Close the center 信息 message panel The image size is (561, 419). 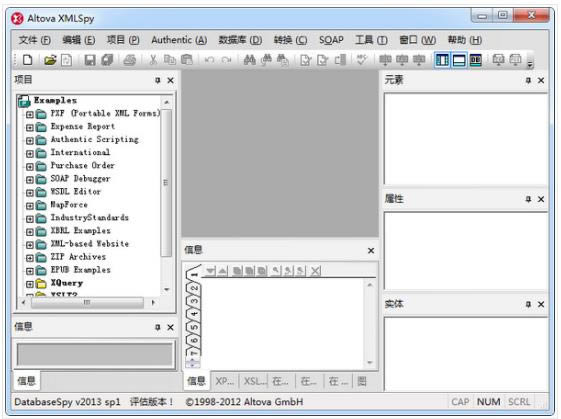[371, 251]
